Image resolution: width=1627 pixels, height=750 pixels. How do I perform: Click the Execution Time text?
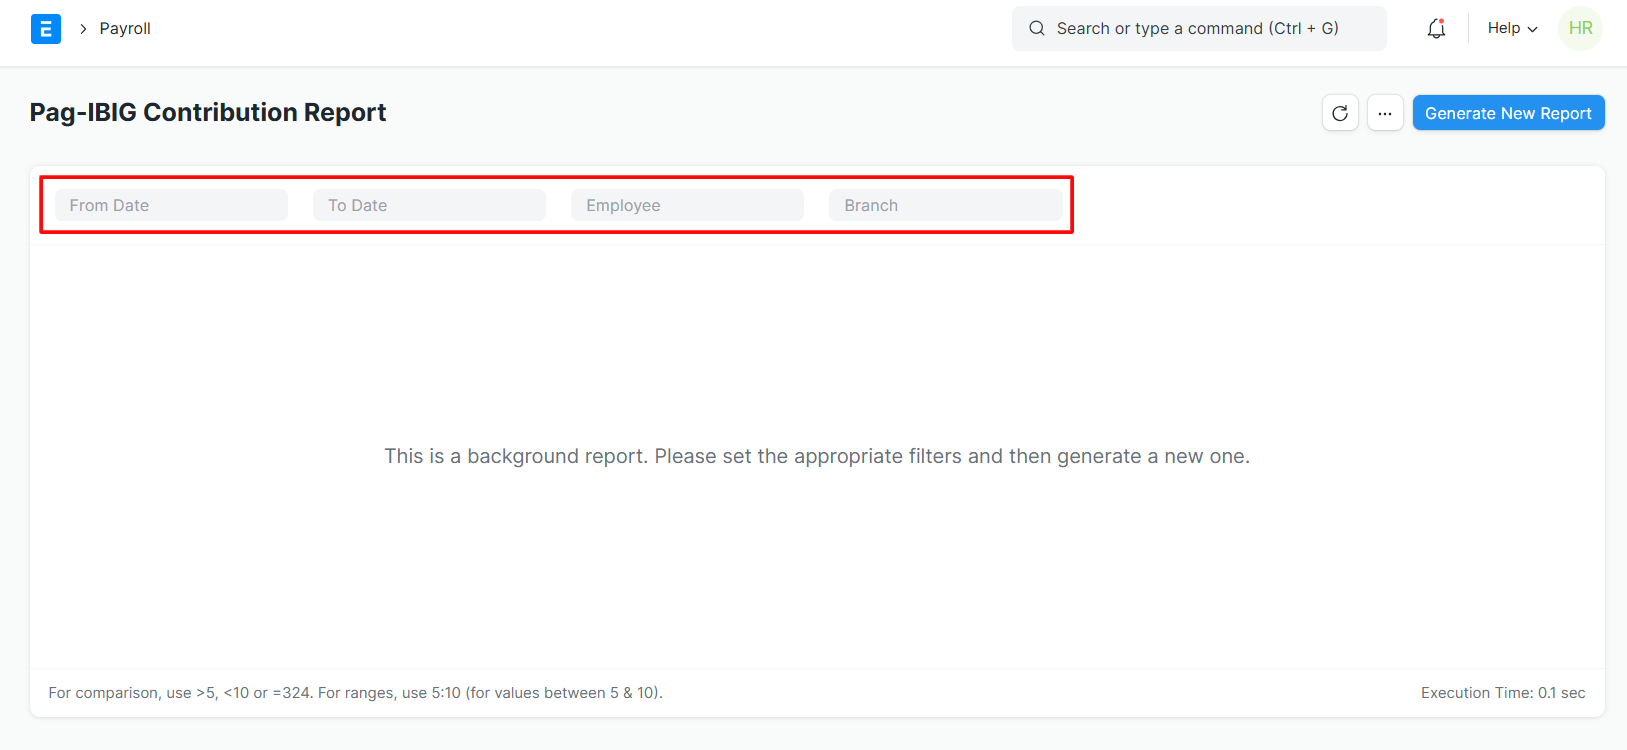click(x=1503, y=693)
